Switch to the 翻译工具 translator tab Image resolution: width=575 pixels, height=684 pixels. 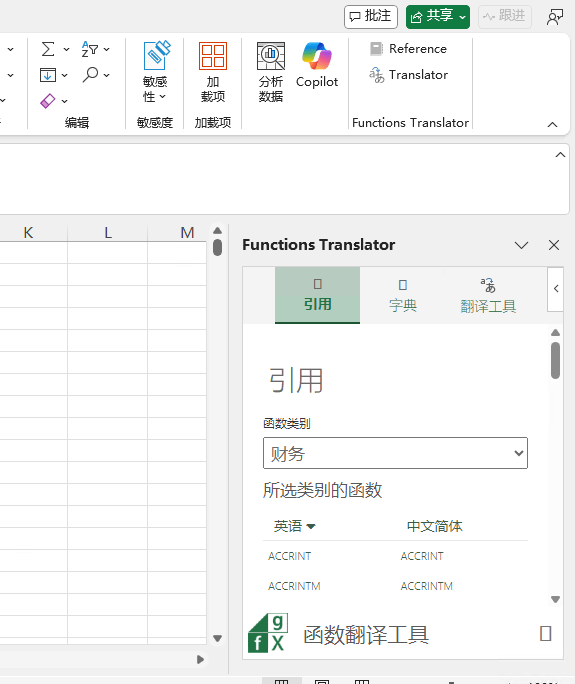pos(488,295)
